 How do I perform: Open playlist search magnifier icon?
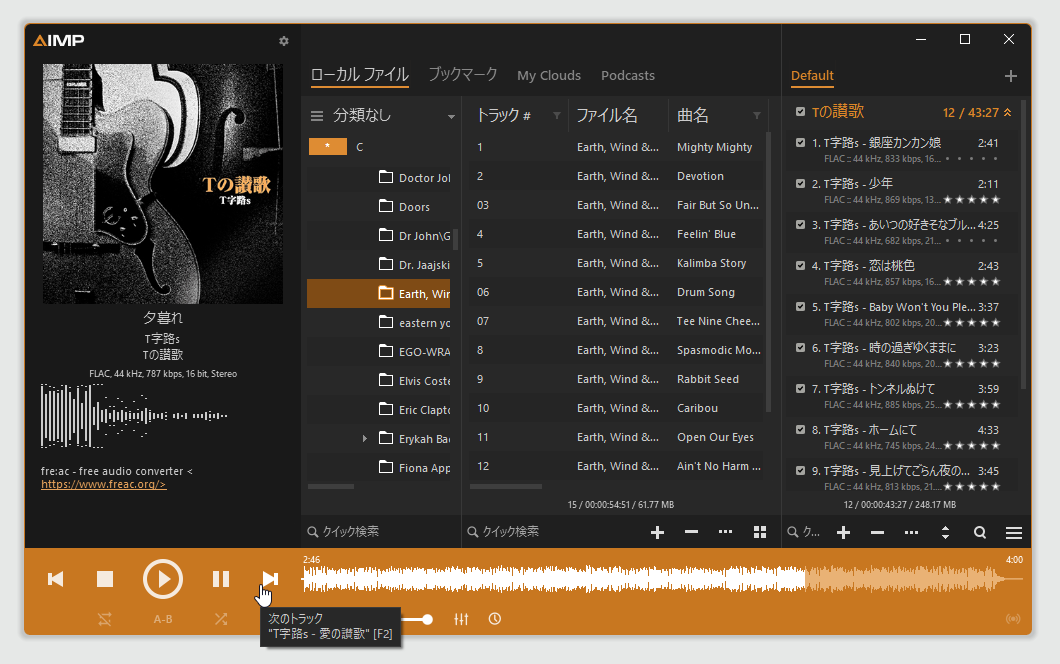coord(980,533)
